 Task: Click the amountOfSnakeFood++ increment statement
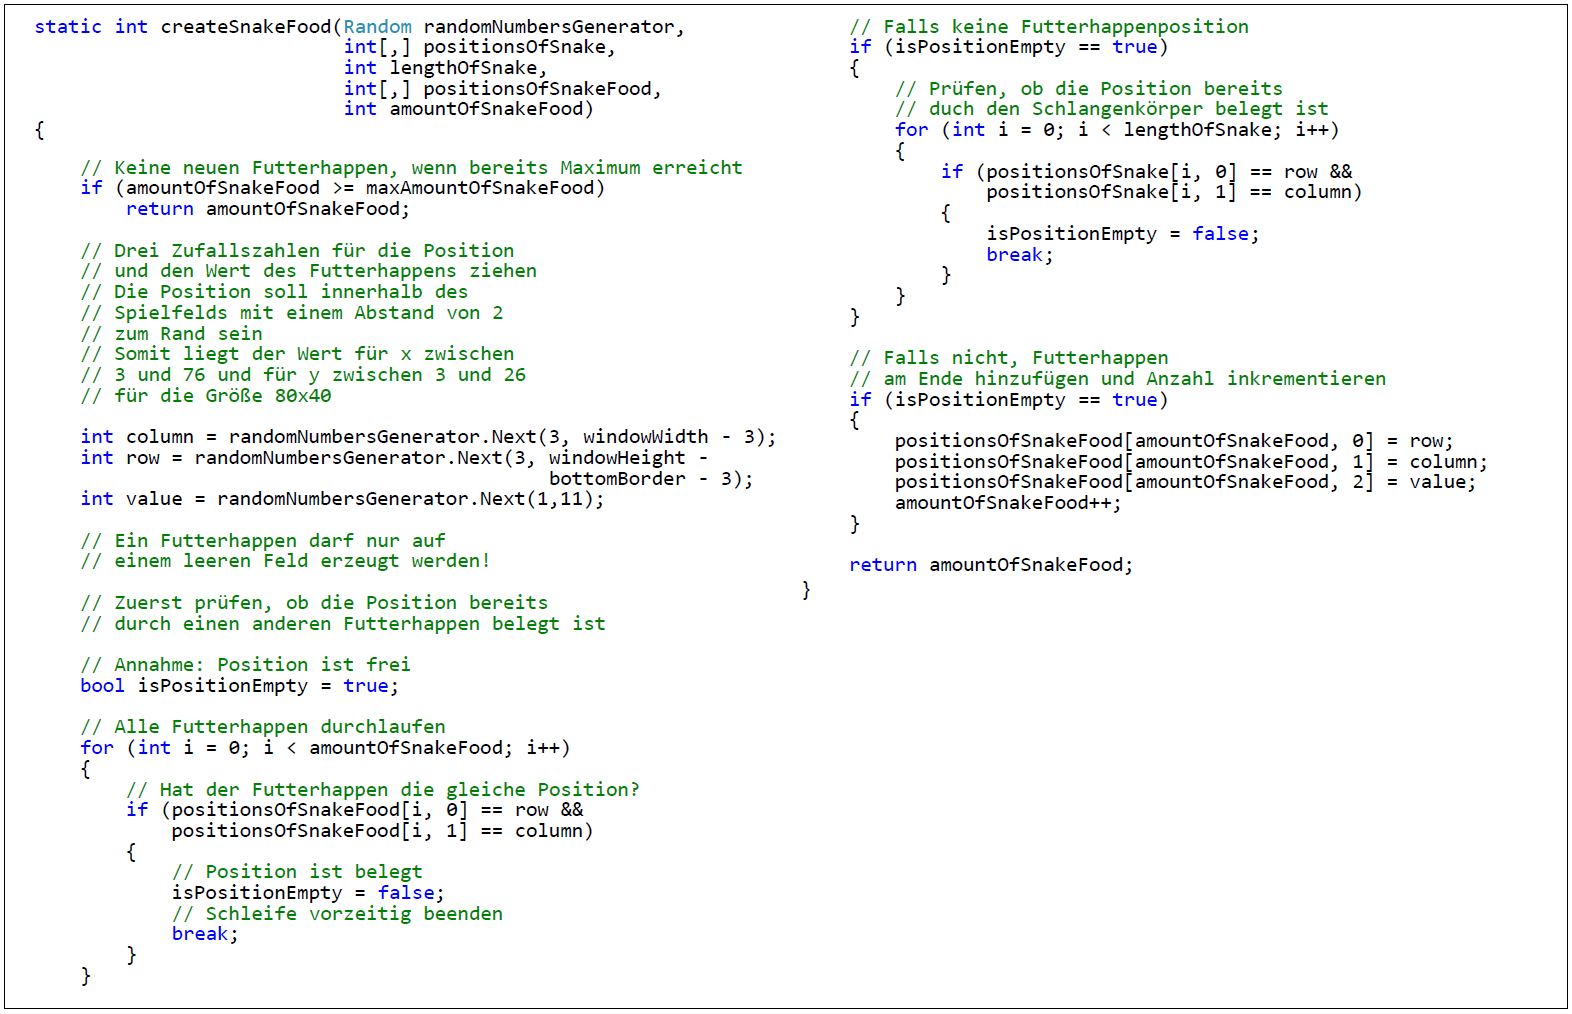(x=1007, y=503)
